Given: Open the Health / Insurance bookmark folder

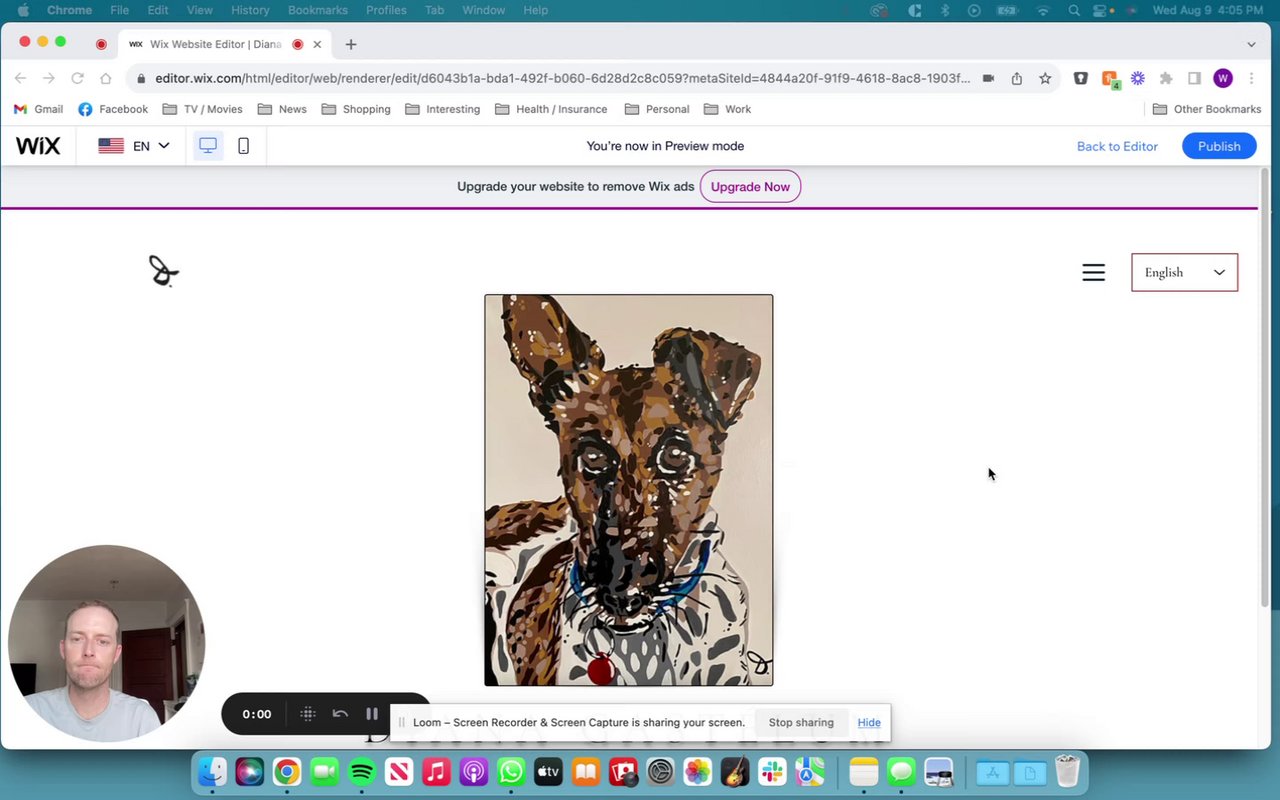Looking at the screenshot, I should coord(551,109).
